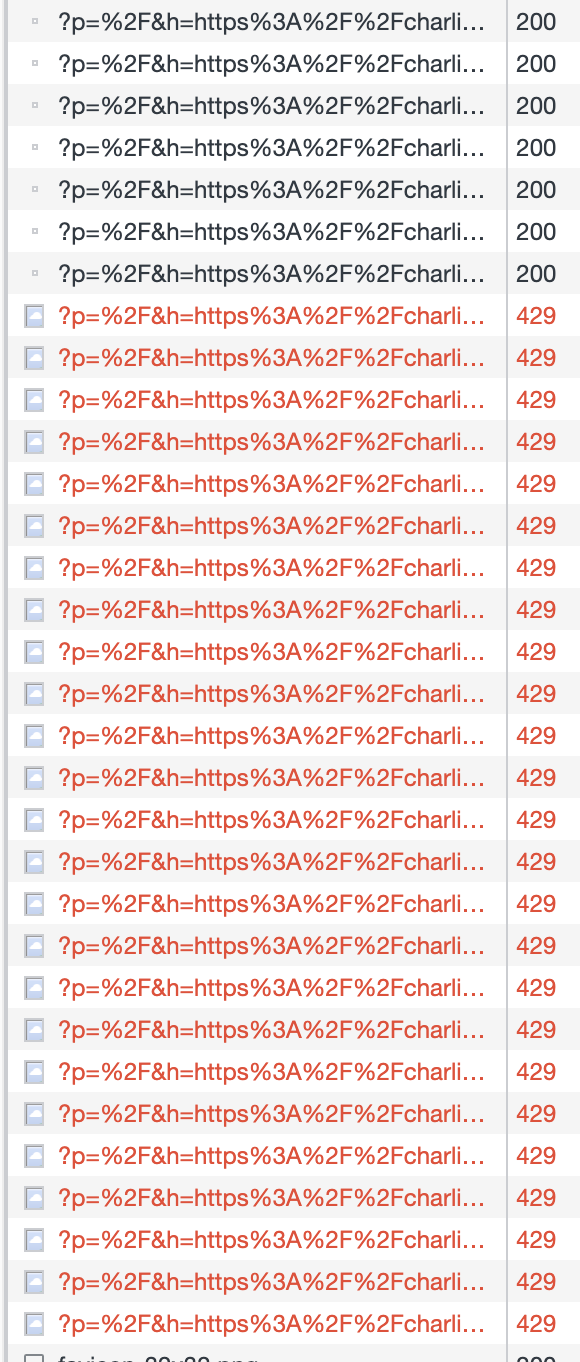Click the first red 429 status code

[536, 317]
